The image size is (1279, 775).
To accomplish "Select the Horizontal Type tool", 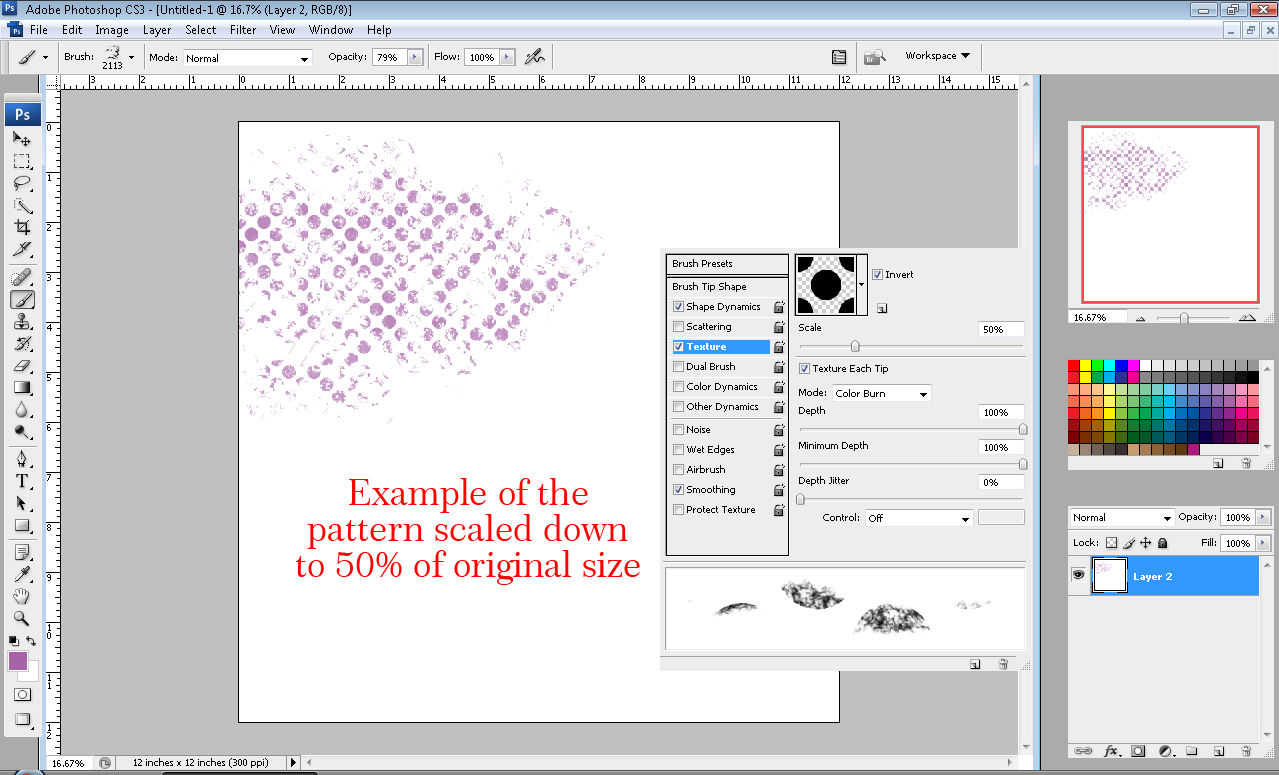I will [x=22, y=481].
